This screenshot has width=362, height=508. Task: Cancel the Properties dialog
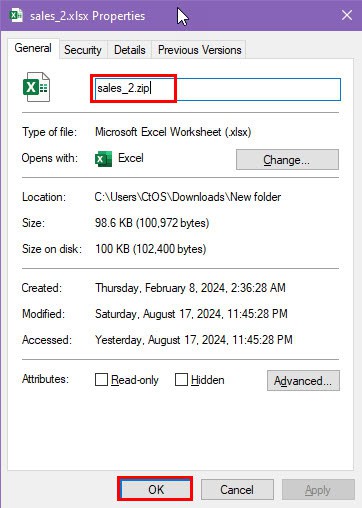(x=237, y=489)
